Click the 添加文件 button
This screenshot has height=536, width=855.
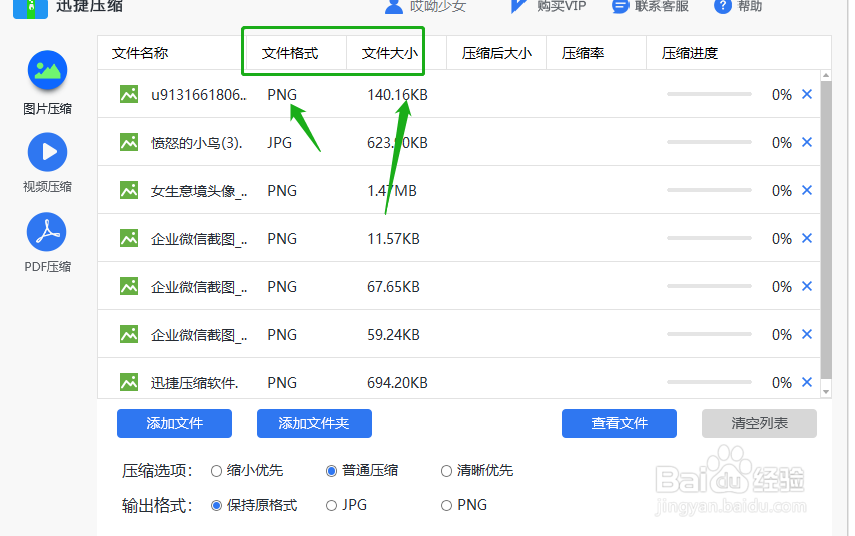click(x=174, y=423)
